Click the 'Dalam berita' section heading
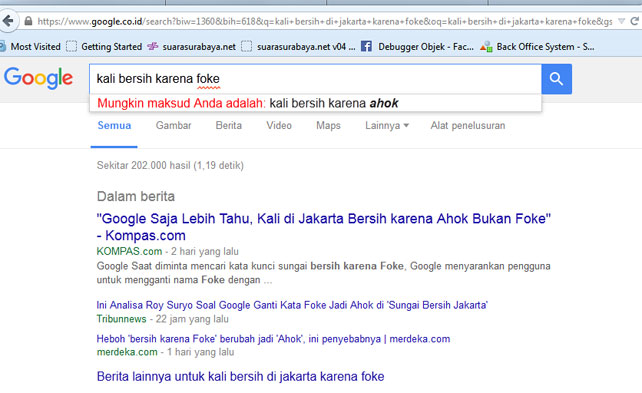 point(136,196)
